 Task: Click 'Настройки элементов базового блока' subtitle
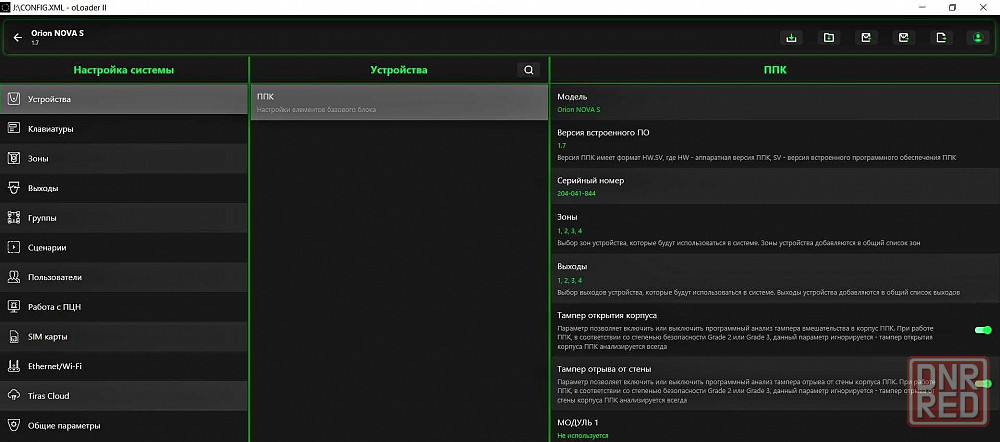pyautogui.click(x=316, y=110)
